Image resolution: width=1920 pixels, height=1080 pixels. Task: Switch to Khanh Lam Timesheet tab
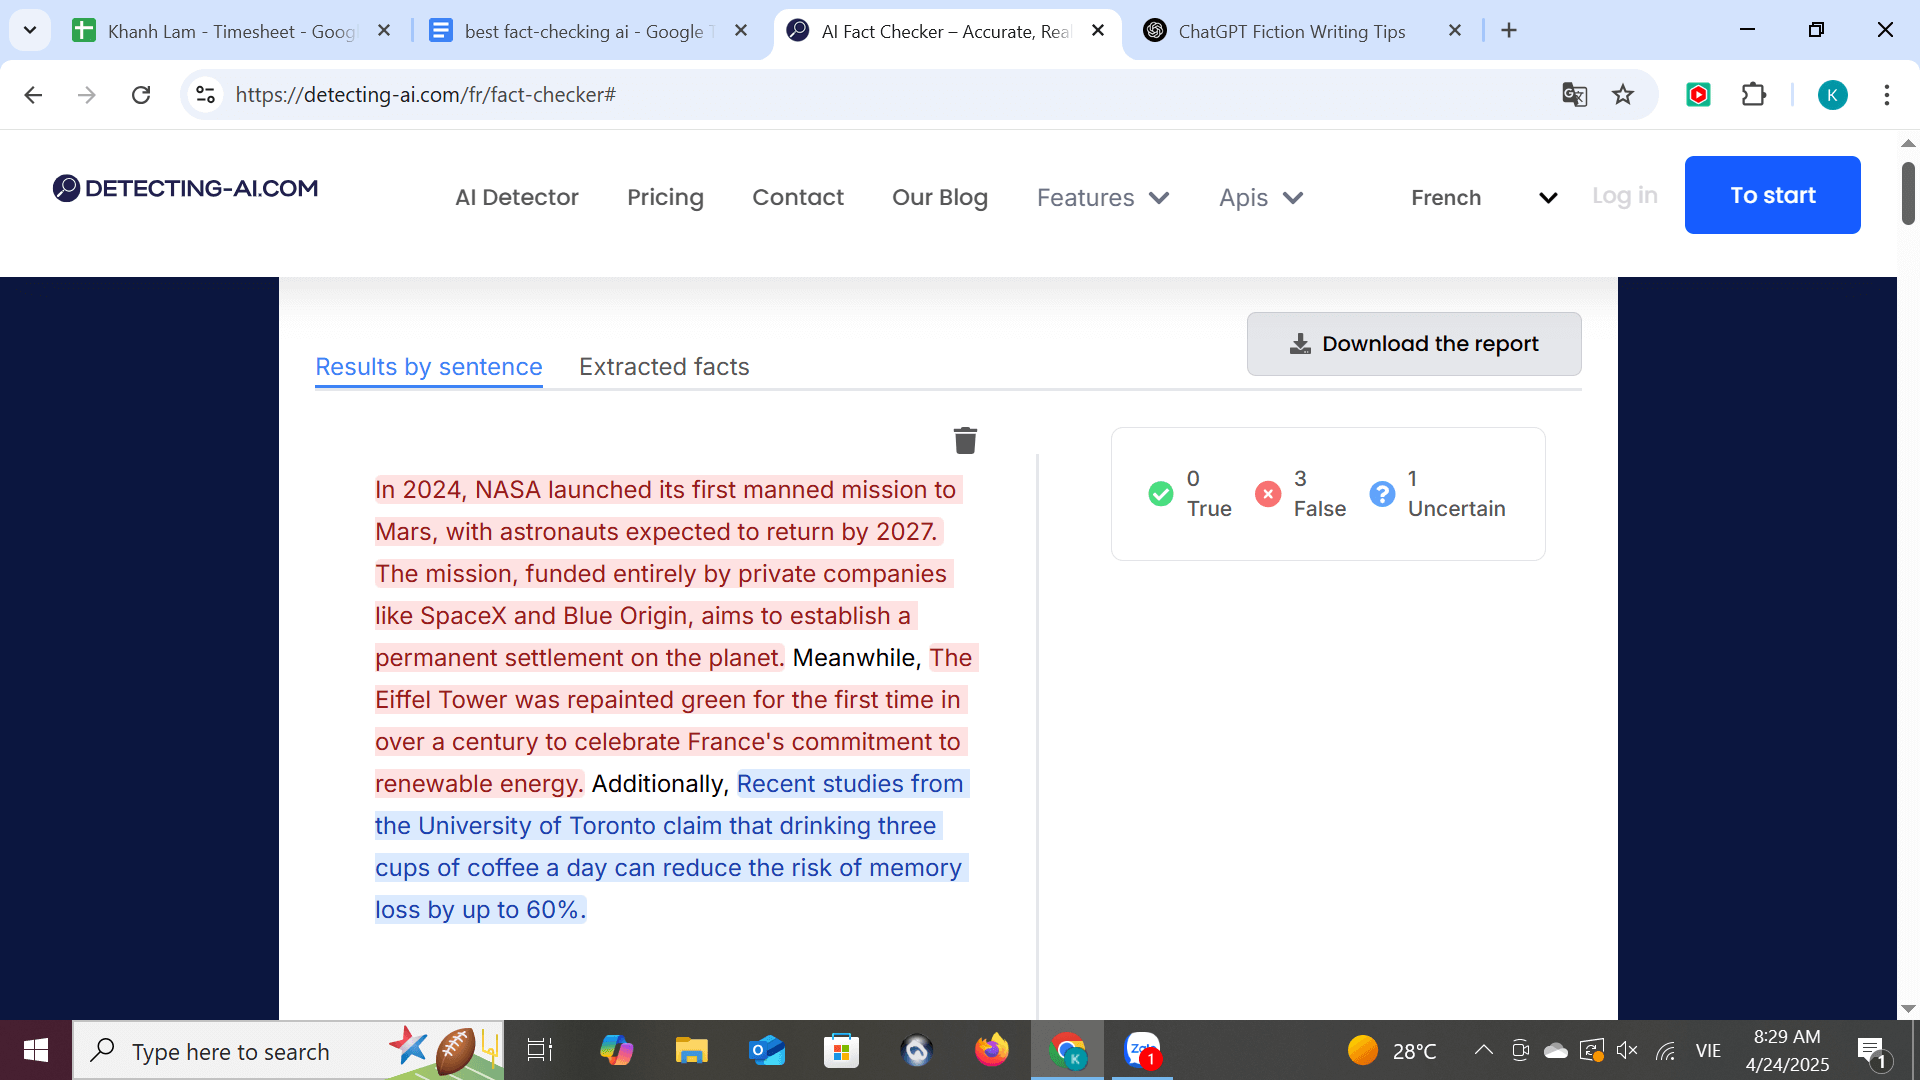click(x=230, y=31)
